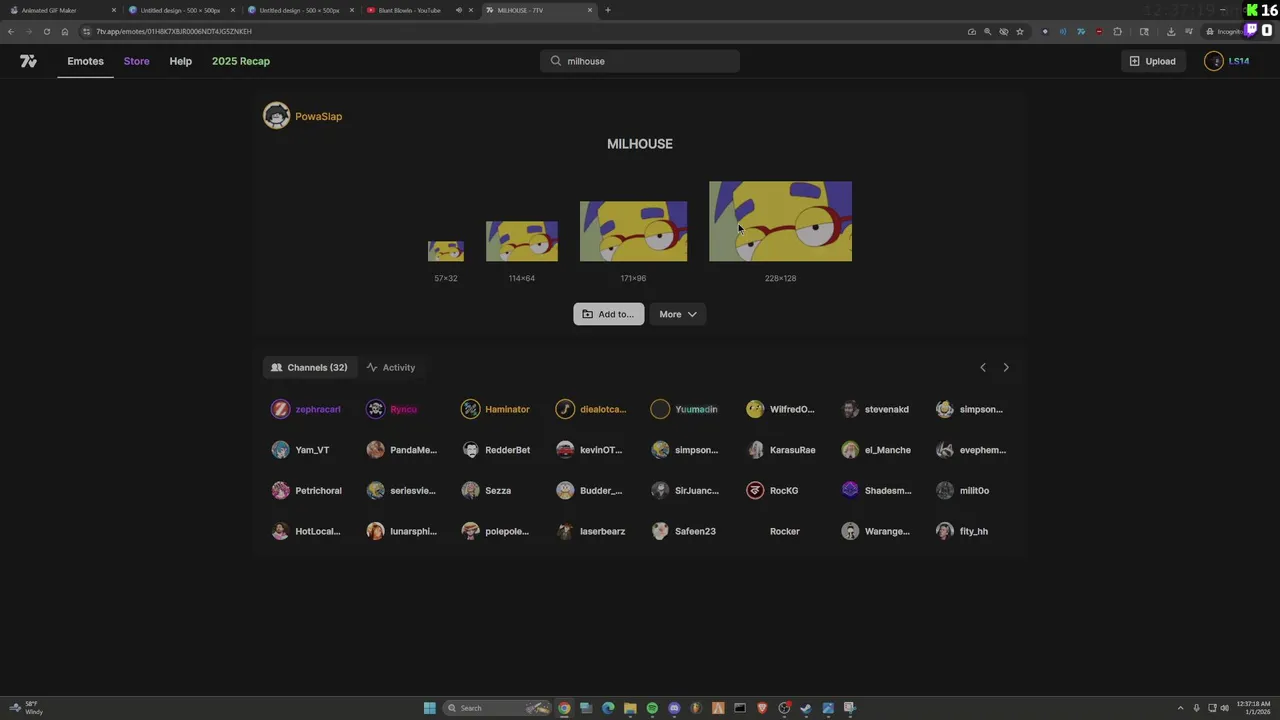Viewport: 1280px width, 720px height.
Task: Open Spotify from the taskbar
Action: (x=652, y=708)
